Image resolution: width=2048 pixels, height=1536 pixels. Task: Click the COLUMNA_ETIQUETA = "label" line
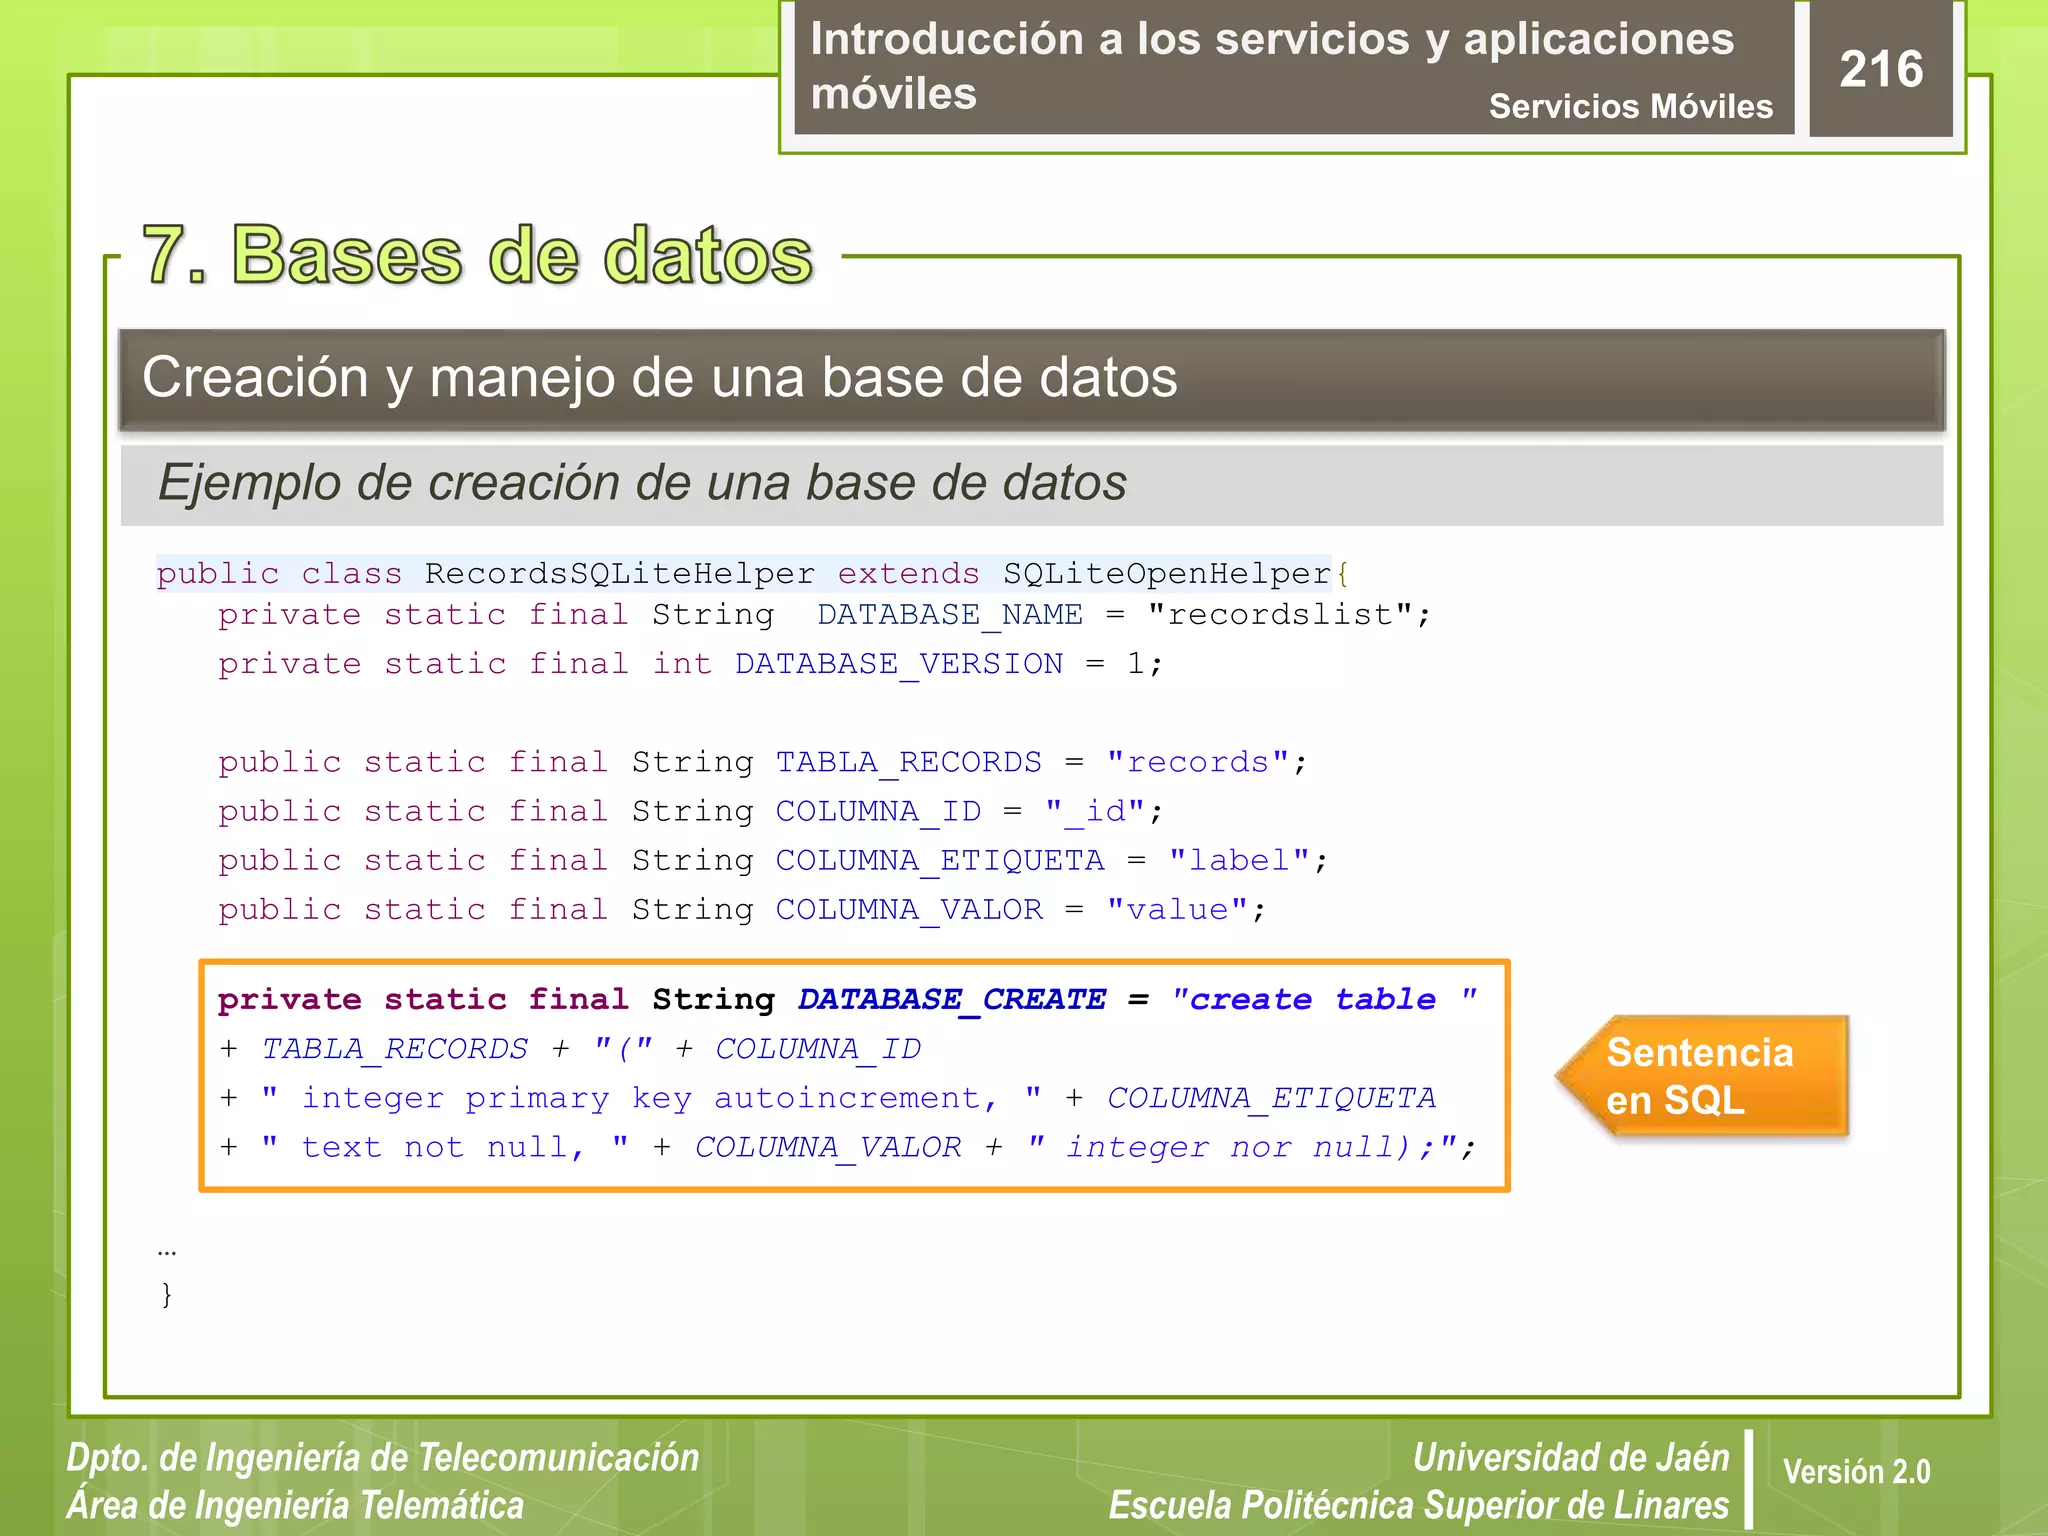tap(772, 861)
